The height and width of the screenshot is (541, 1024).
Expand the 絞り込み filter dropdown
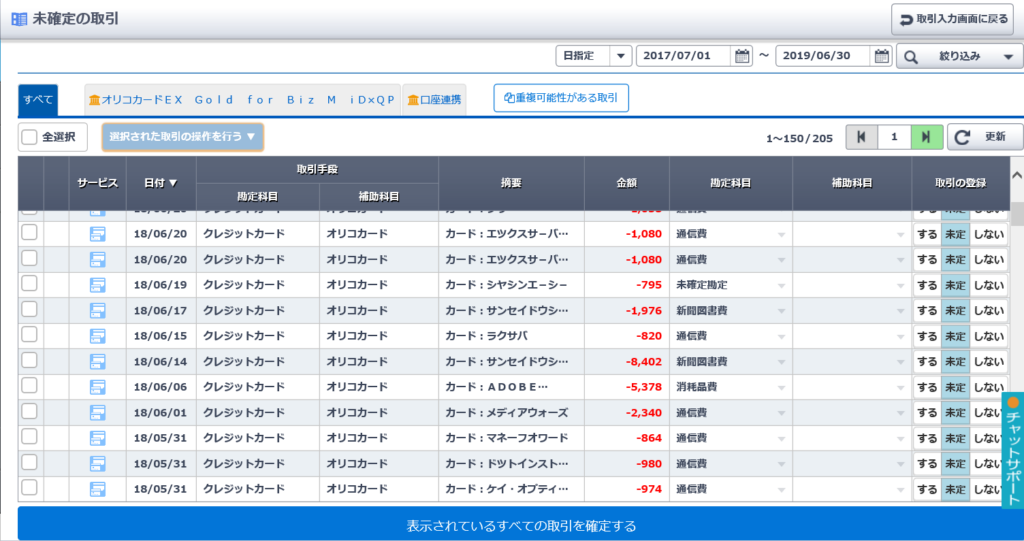coord(959,57)
